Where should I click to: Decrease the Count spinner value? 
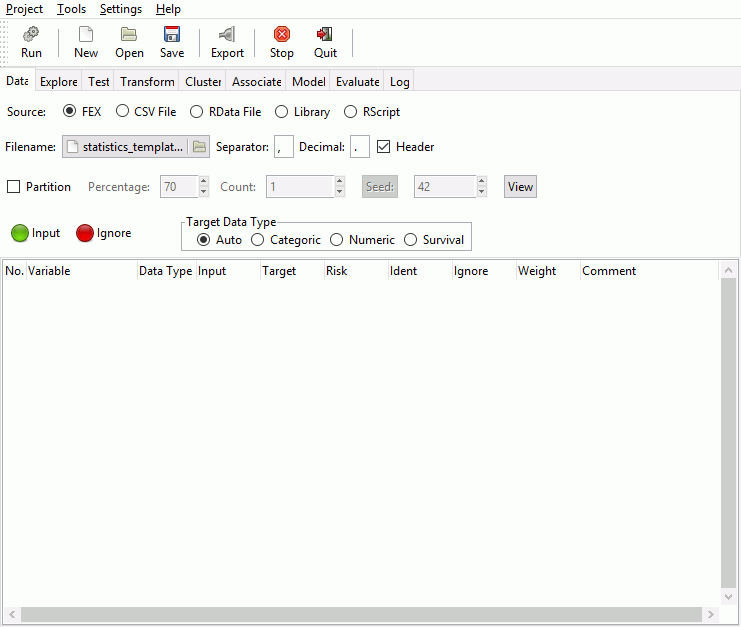[339, 192]
